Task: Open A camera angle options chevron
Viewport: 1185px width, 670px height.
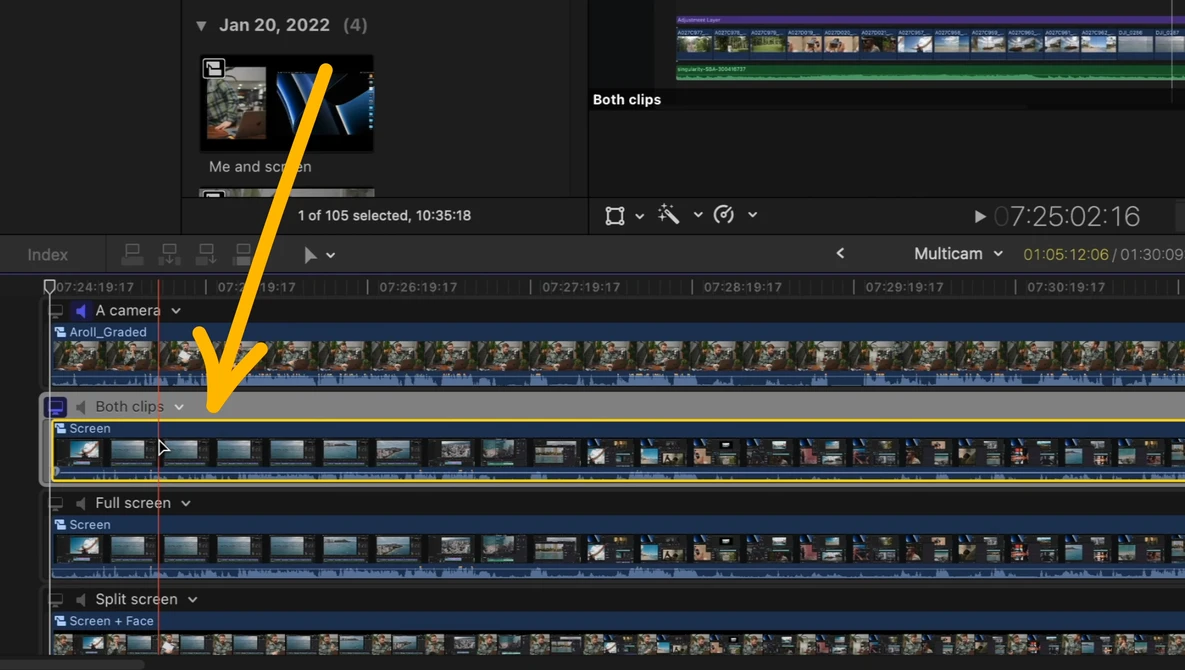Action: 176,310
